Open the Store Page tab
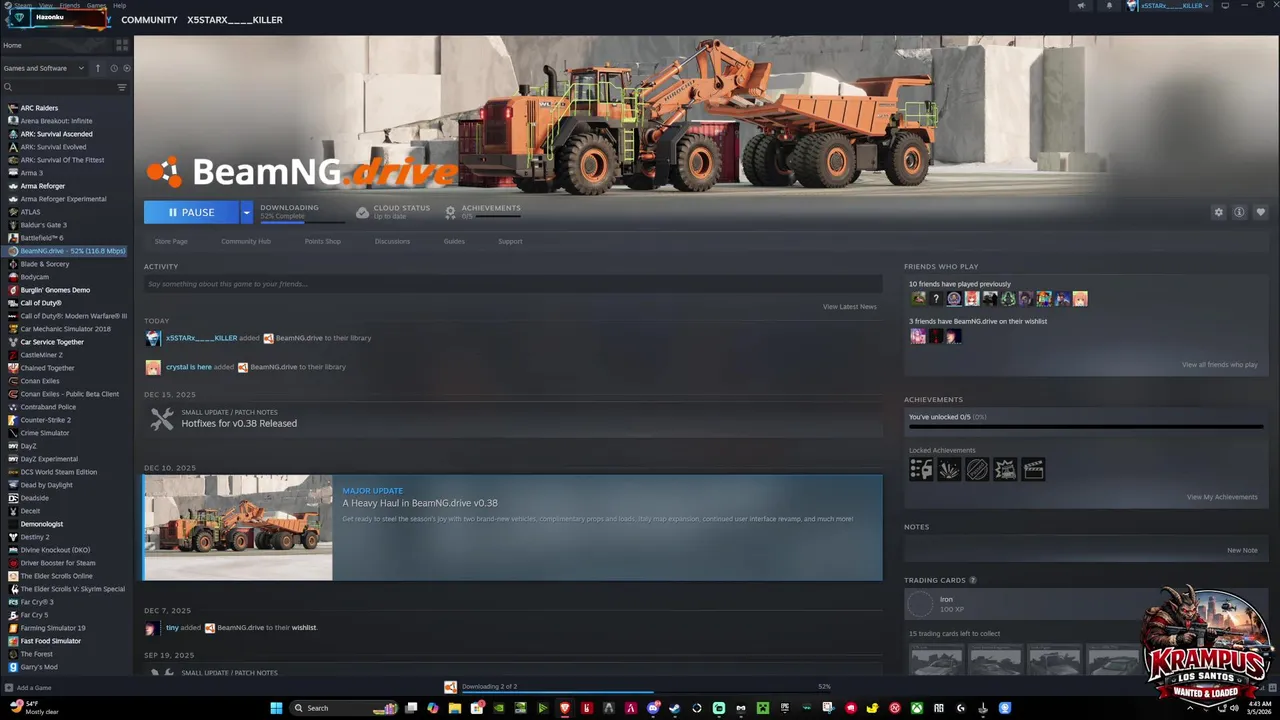Image resolution: width=1280 pixels, height=720 pixels. 171,241
